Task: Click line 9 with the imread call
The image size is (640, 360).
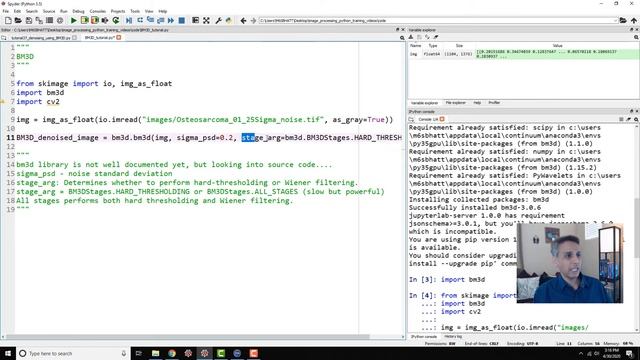Action: tap(204, 120)
